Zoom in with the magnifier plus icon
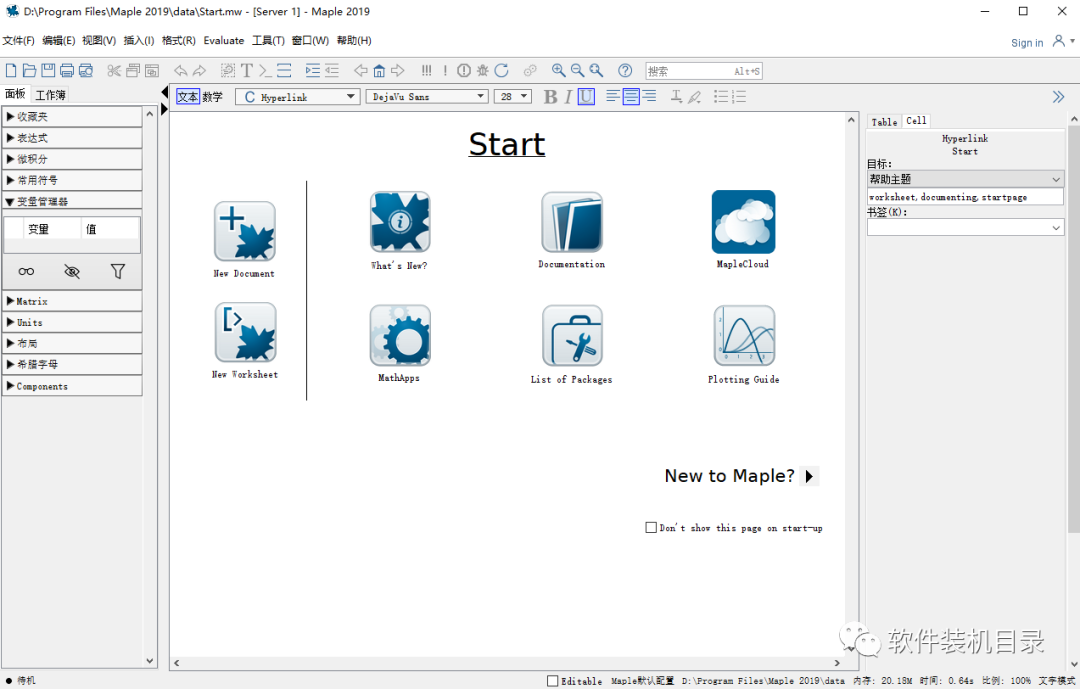 [559, 70]
